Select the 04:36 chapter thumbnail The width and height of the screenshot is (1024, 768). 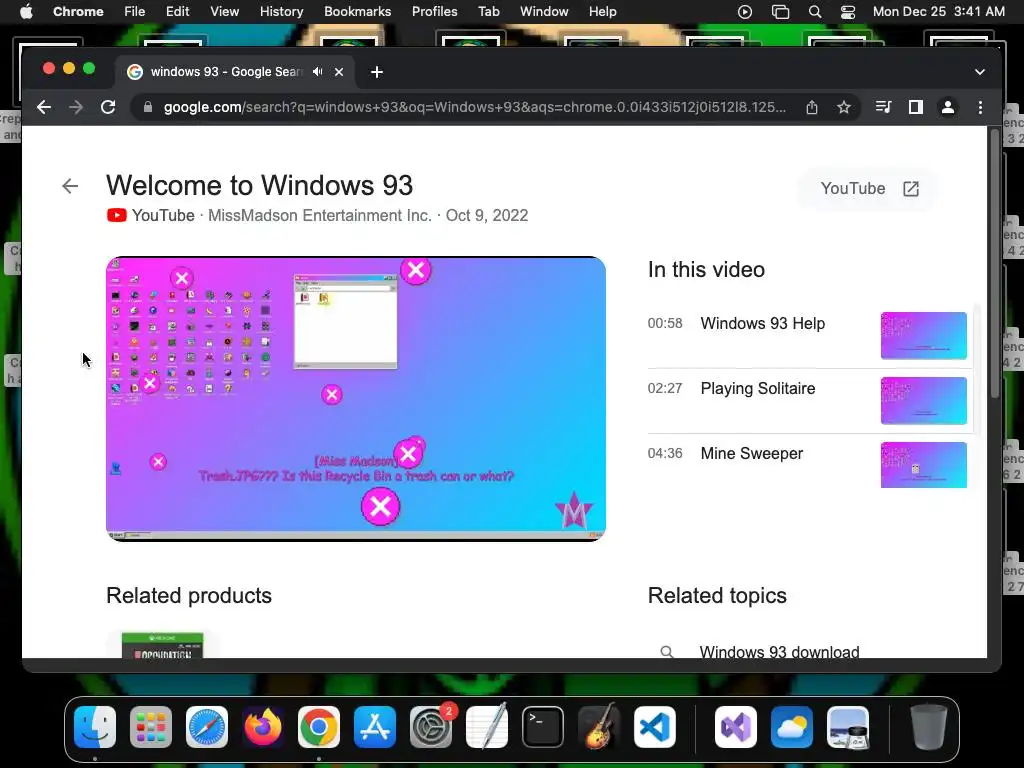[923, 465]
